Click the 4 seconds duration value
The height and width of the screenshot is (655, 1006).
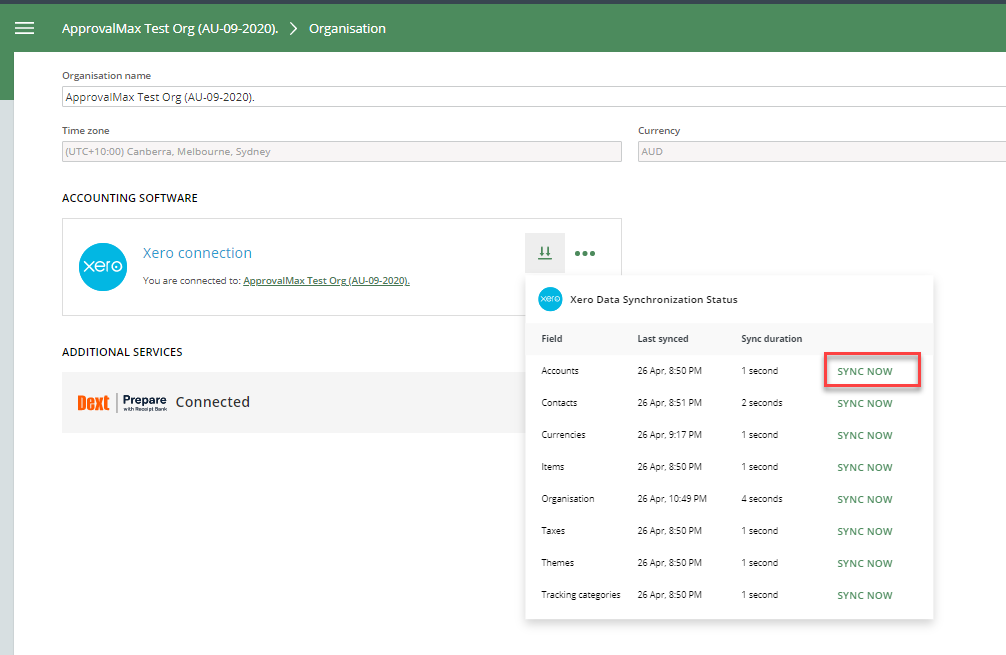[762, 499]
